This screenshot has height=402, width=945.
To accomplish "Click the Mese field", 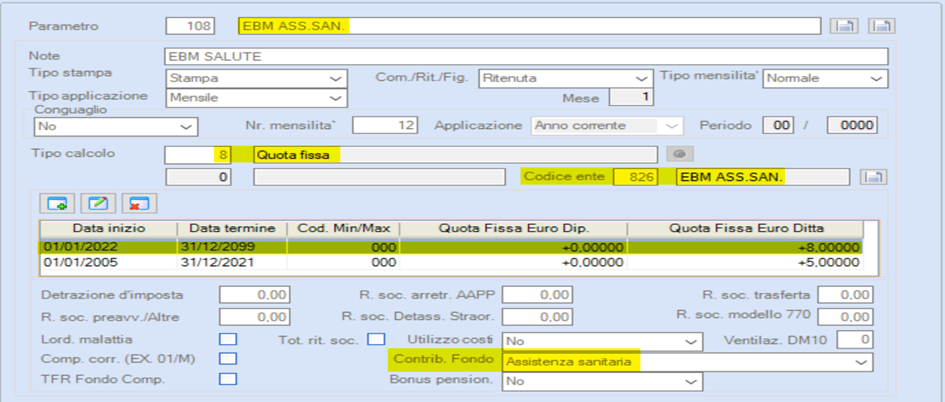I will tap(630, 97).
